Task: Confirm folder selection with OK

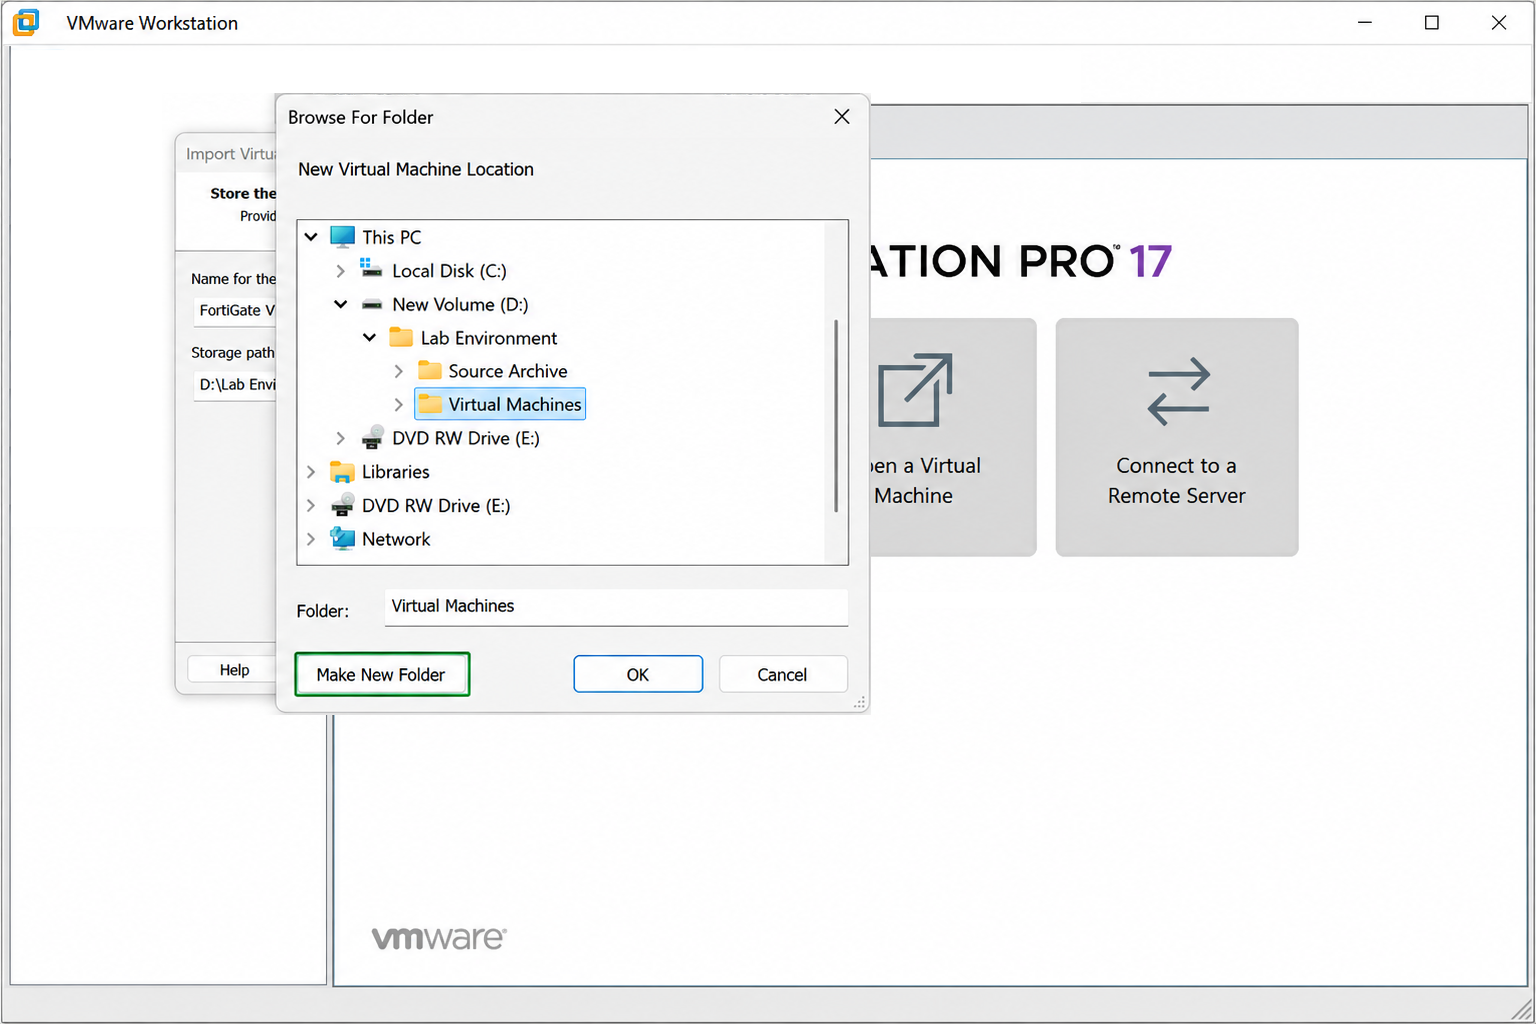Action: coord(638,674)
